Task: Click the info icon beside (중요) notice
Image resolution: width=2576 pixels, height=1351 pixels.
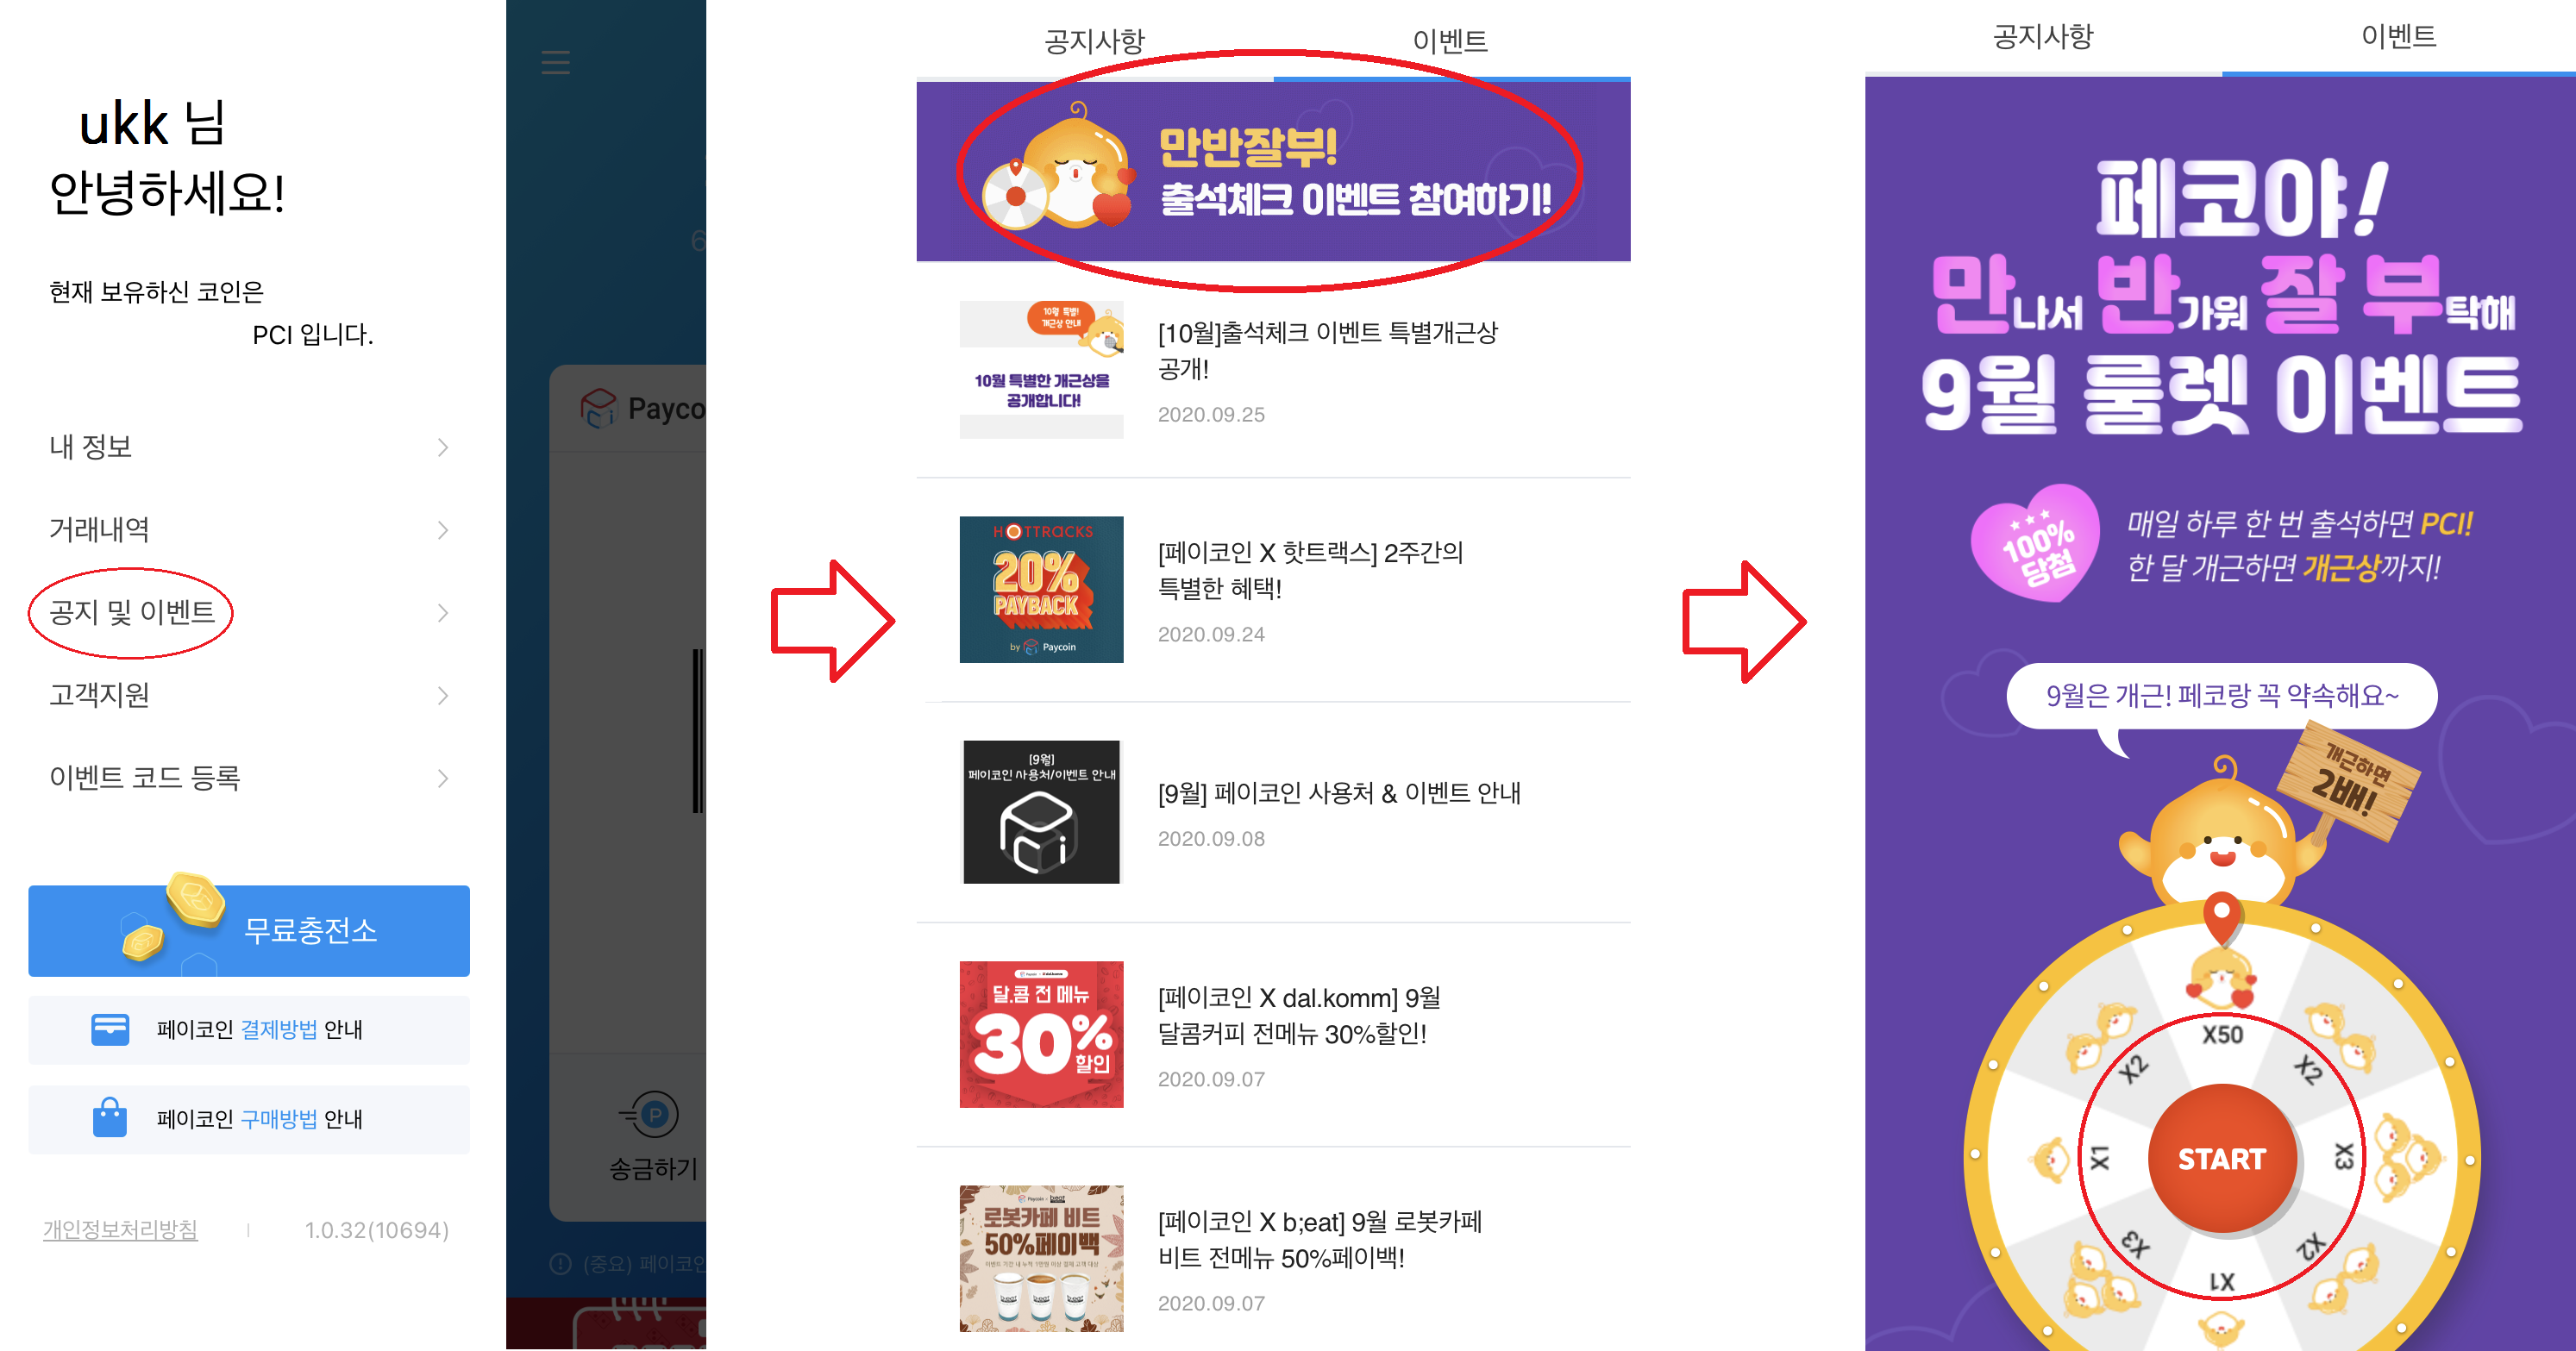Action: tap(561, 1263)
